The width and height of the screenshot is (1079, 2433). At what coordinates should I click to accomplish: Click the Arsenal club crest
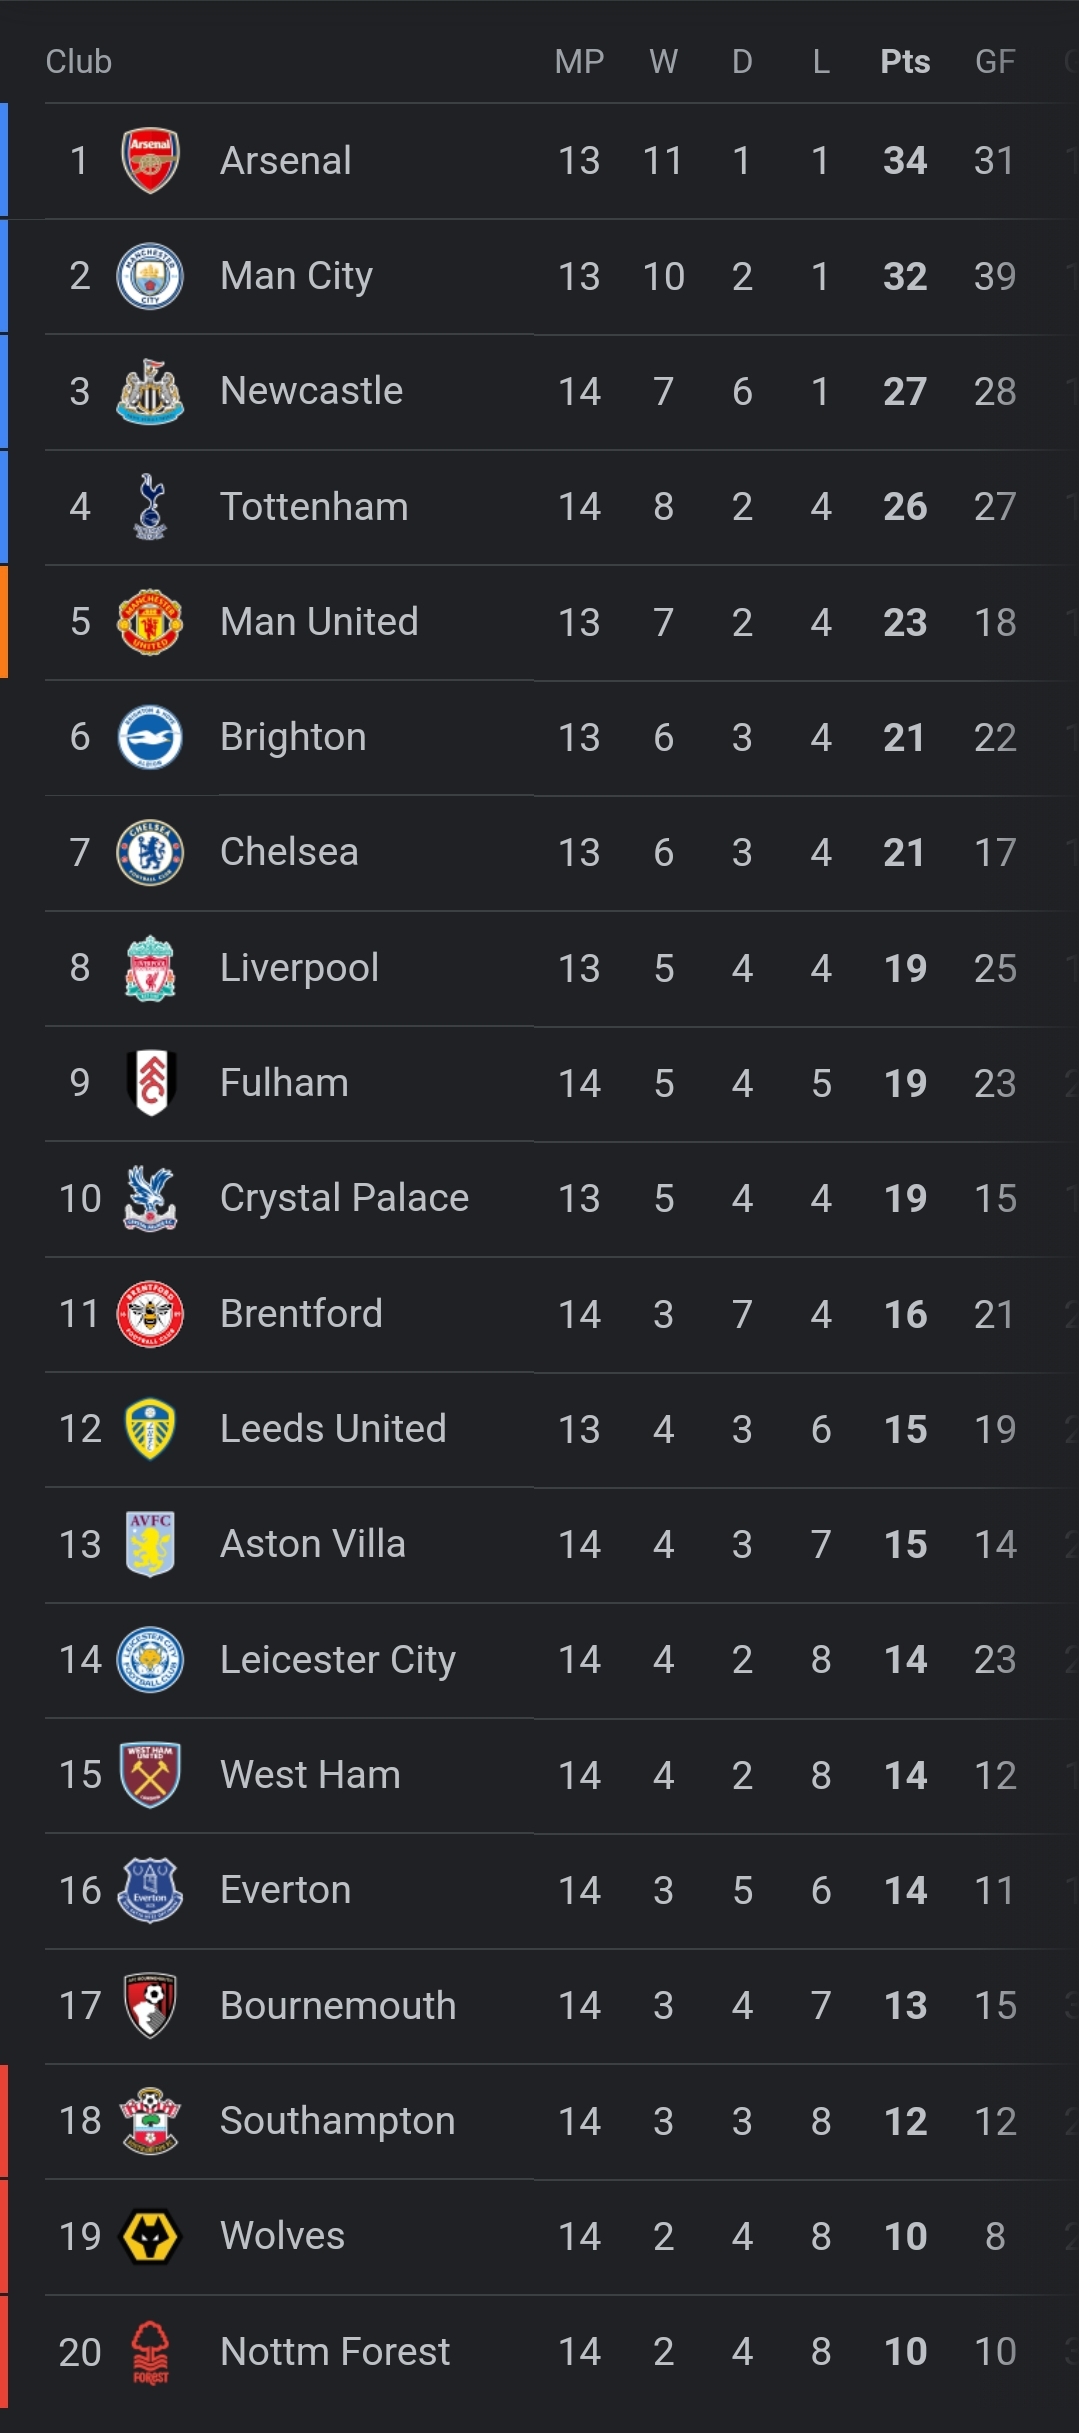point(150,160)
